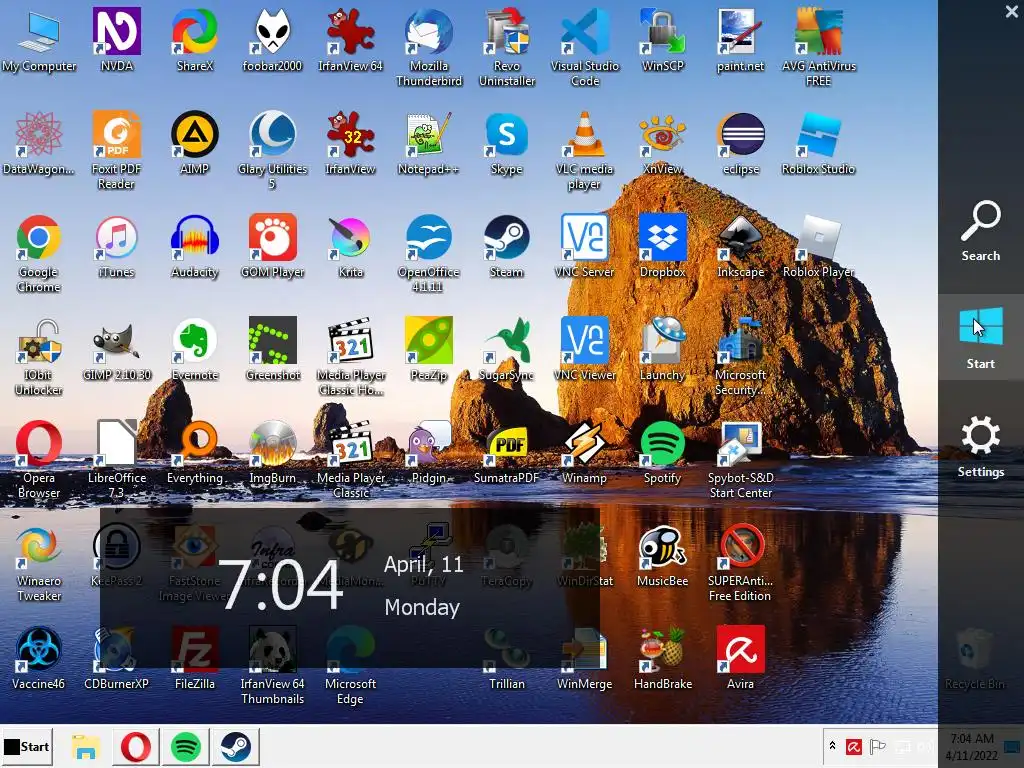Open Pidgin desktop shortcut

[x=428, y=452]
